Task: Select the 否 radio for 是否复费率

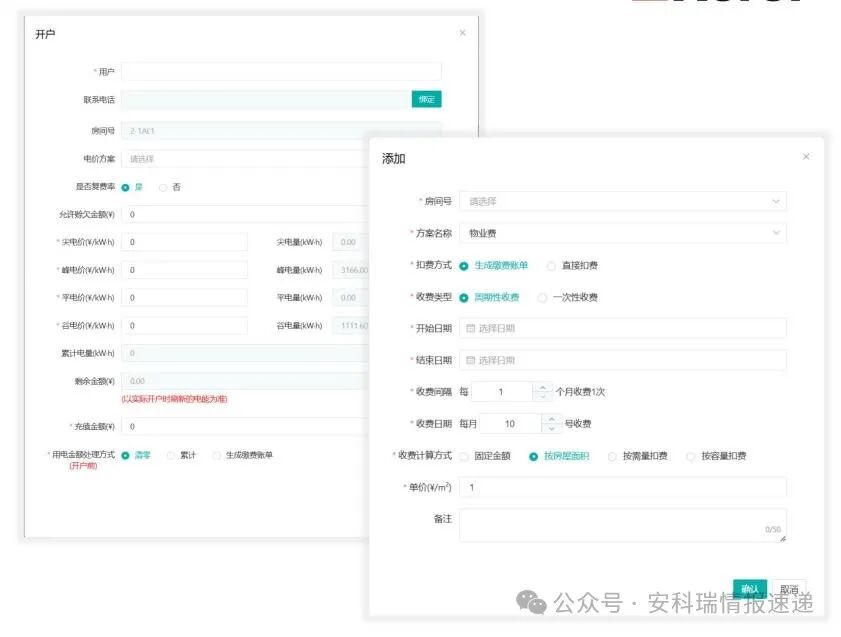Action: click(x=164, y=186)
